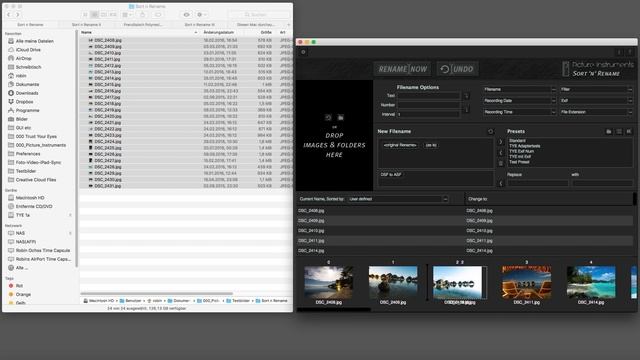Click the UNDO button
Screen dimensions: 640x360
pyautogui.click(x=457, y=69)
